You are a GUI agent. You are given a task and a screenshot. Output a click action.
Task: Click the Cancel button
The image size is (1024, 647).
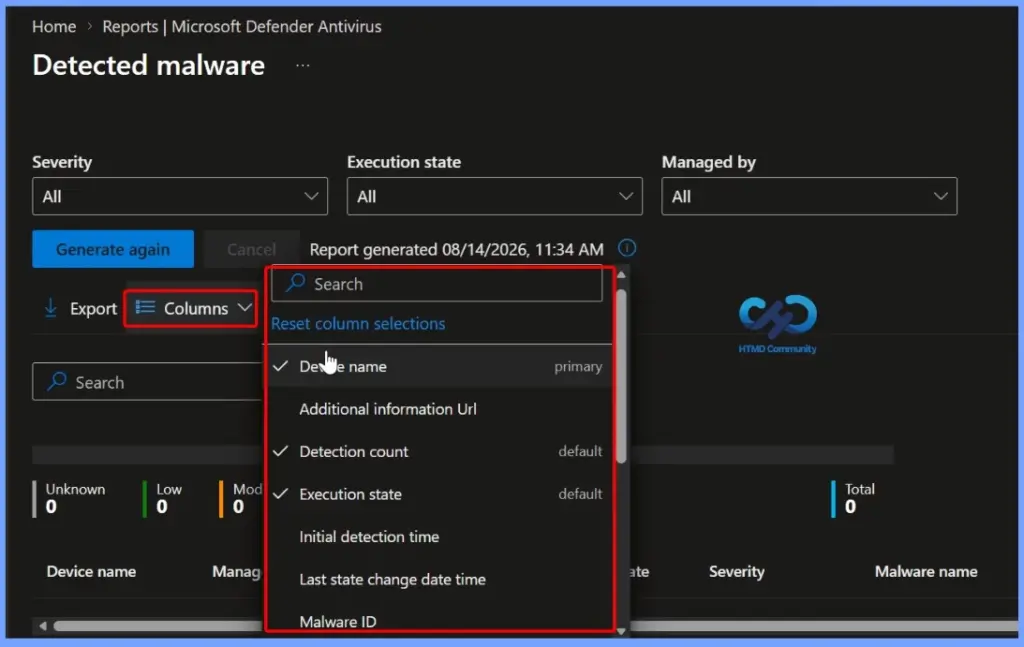251,249
